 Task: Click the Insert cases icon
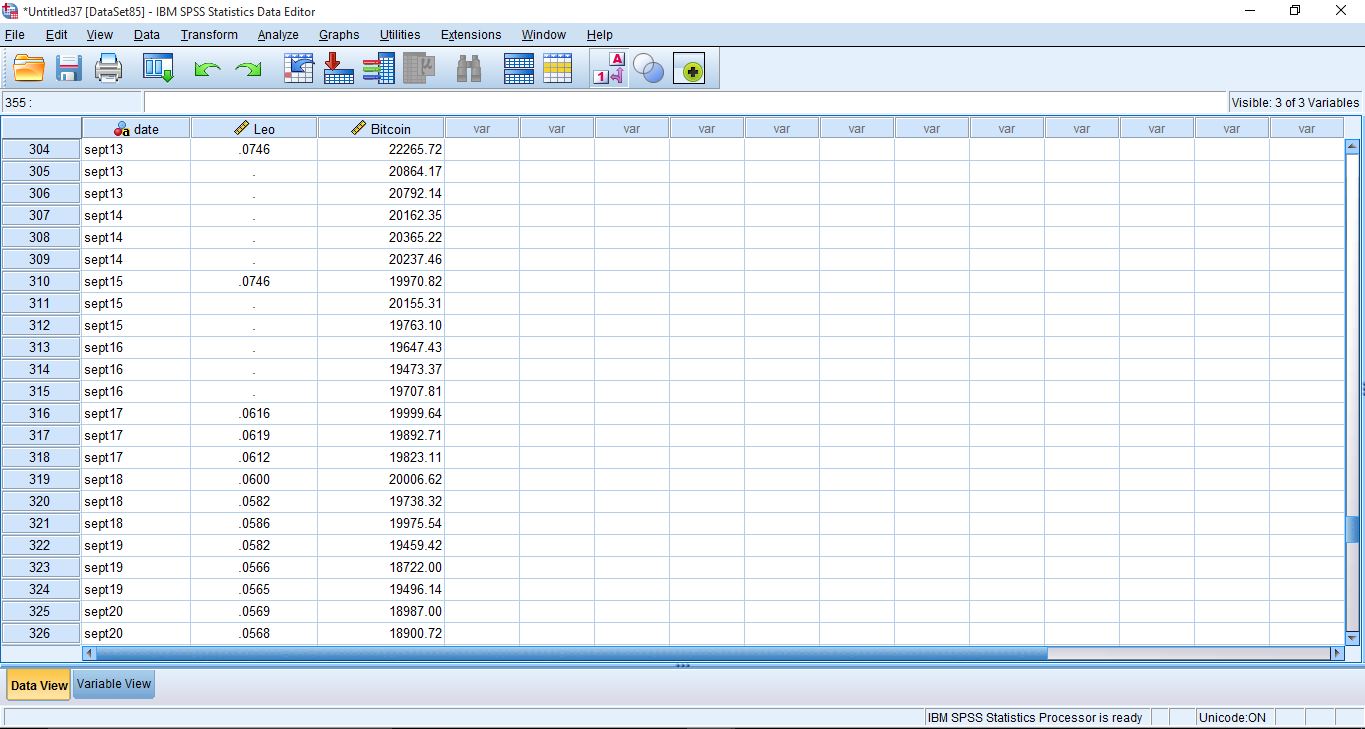519,68
